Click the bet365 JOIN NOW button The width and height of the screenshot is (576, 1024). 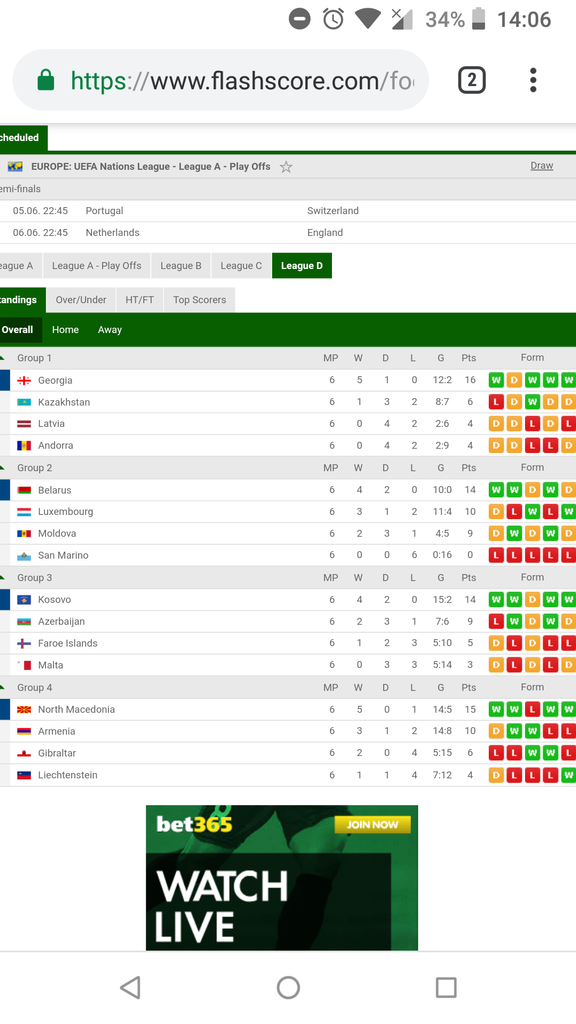[x=372, y=824]
